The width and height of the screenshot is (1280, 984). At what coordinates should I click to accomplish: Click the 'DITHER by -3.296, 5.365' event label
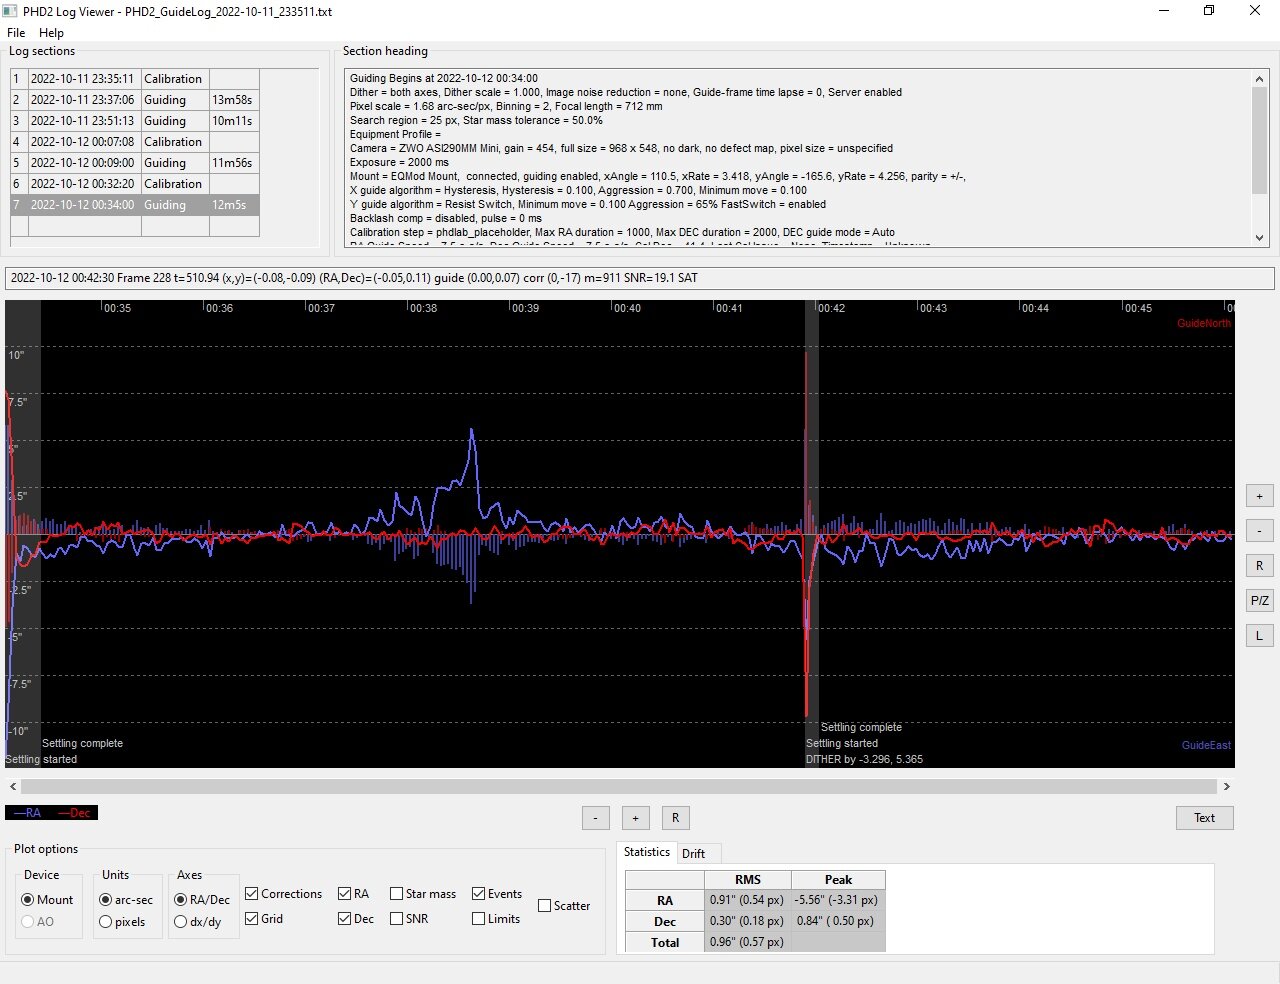(x=865, y=760)
